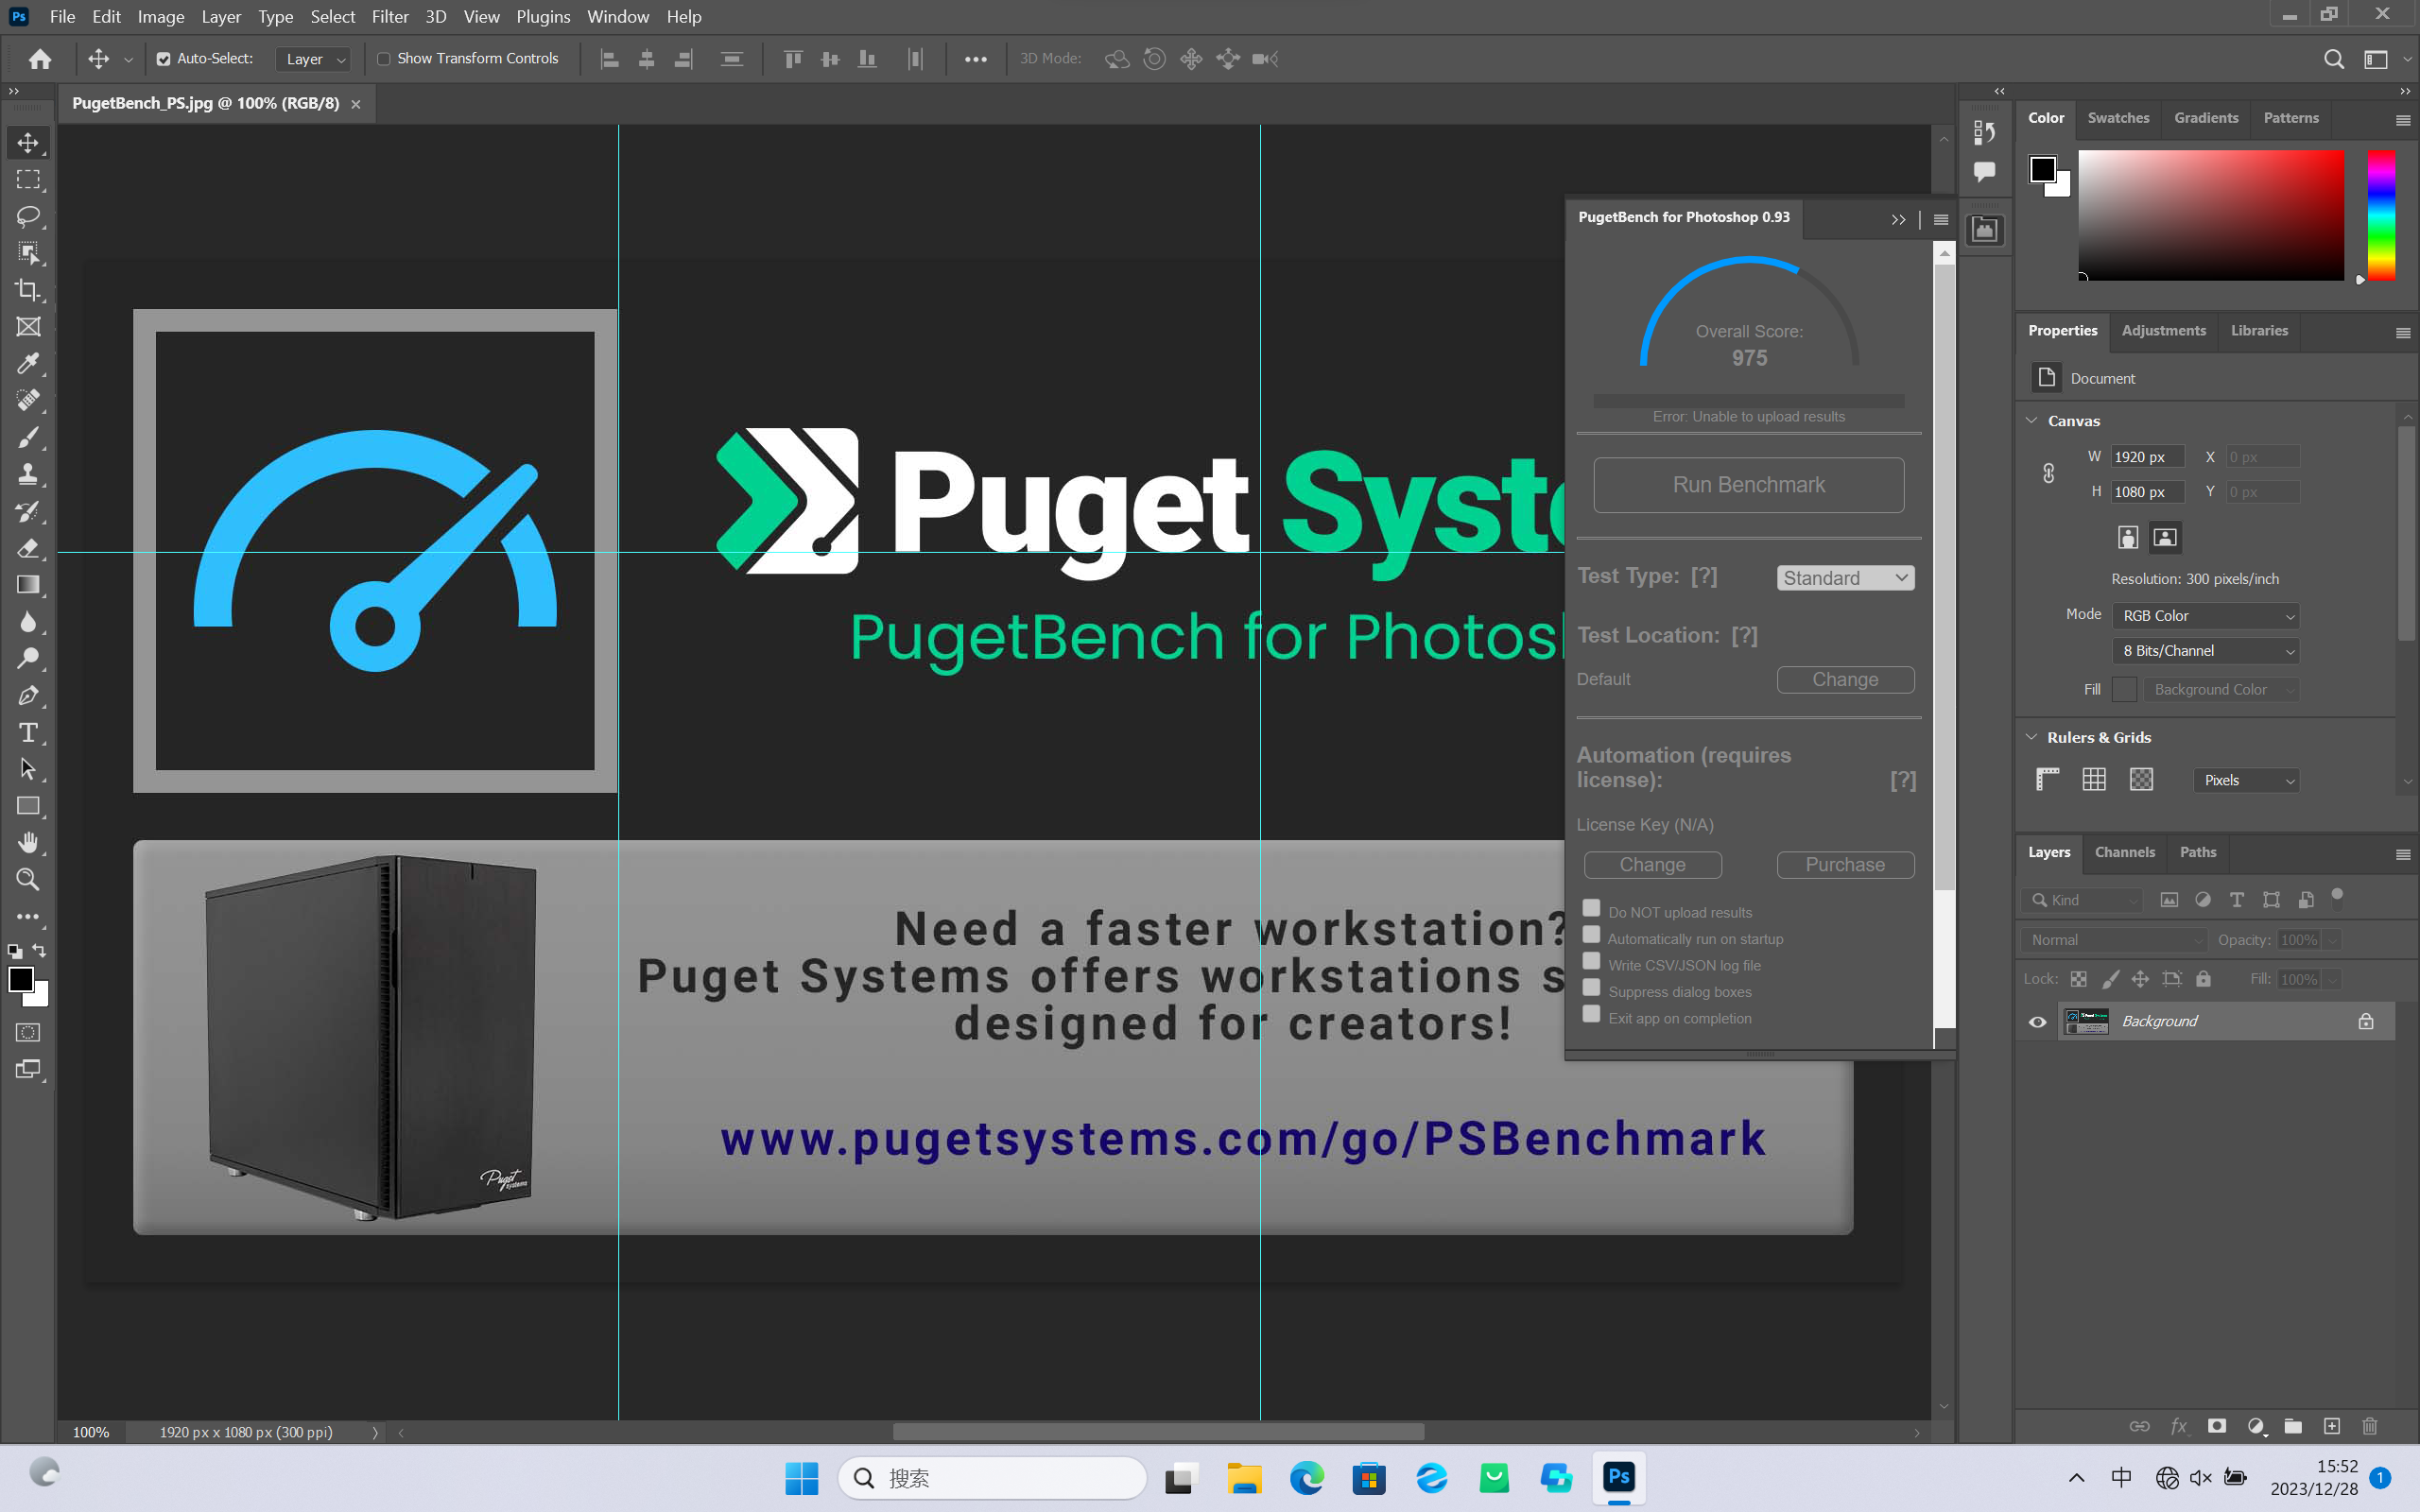Open the layer Kind filter dropdown

[2082, 900]
